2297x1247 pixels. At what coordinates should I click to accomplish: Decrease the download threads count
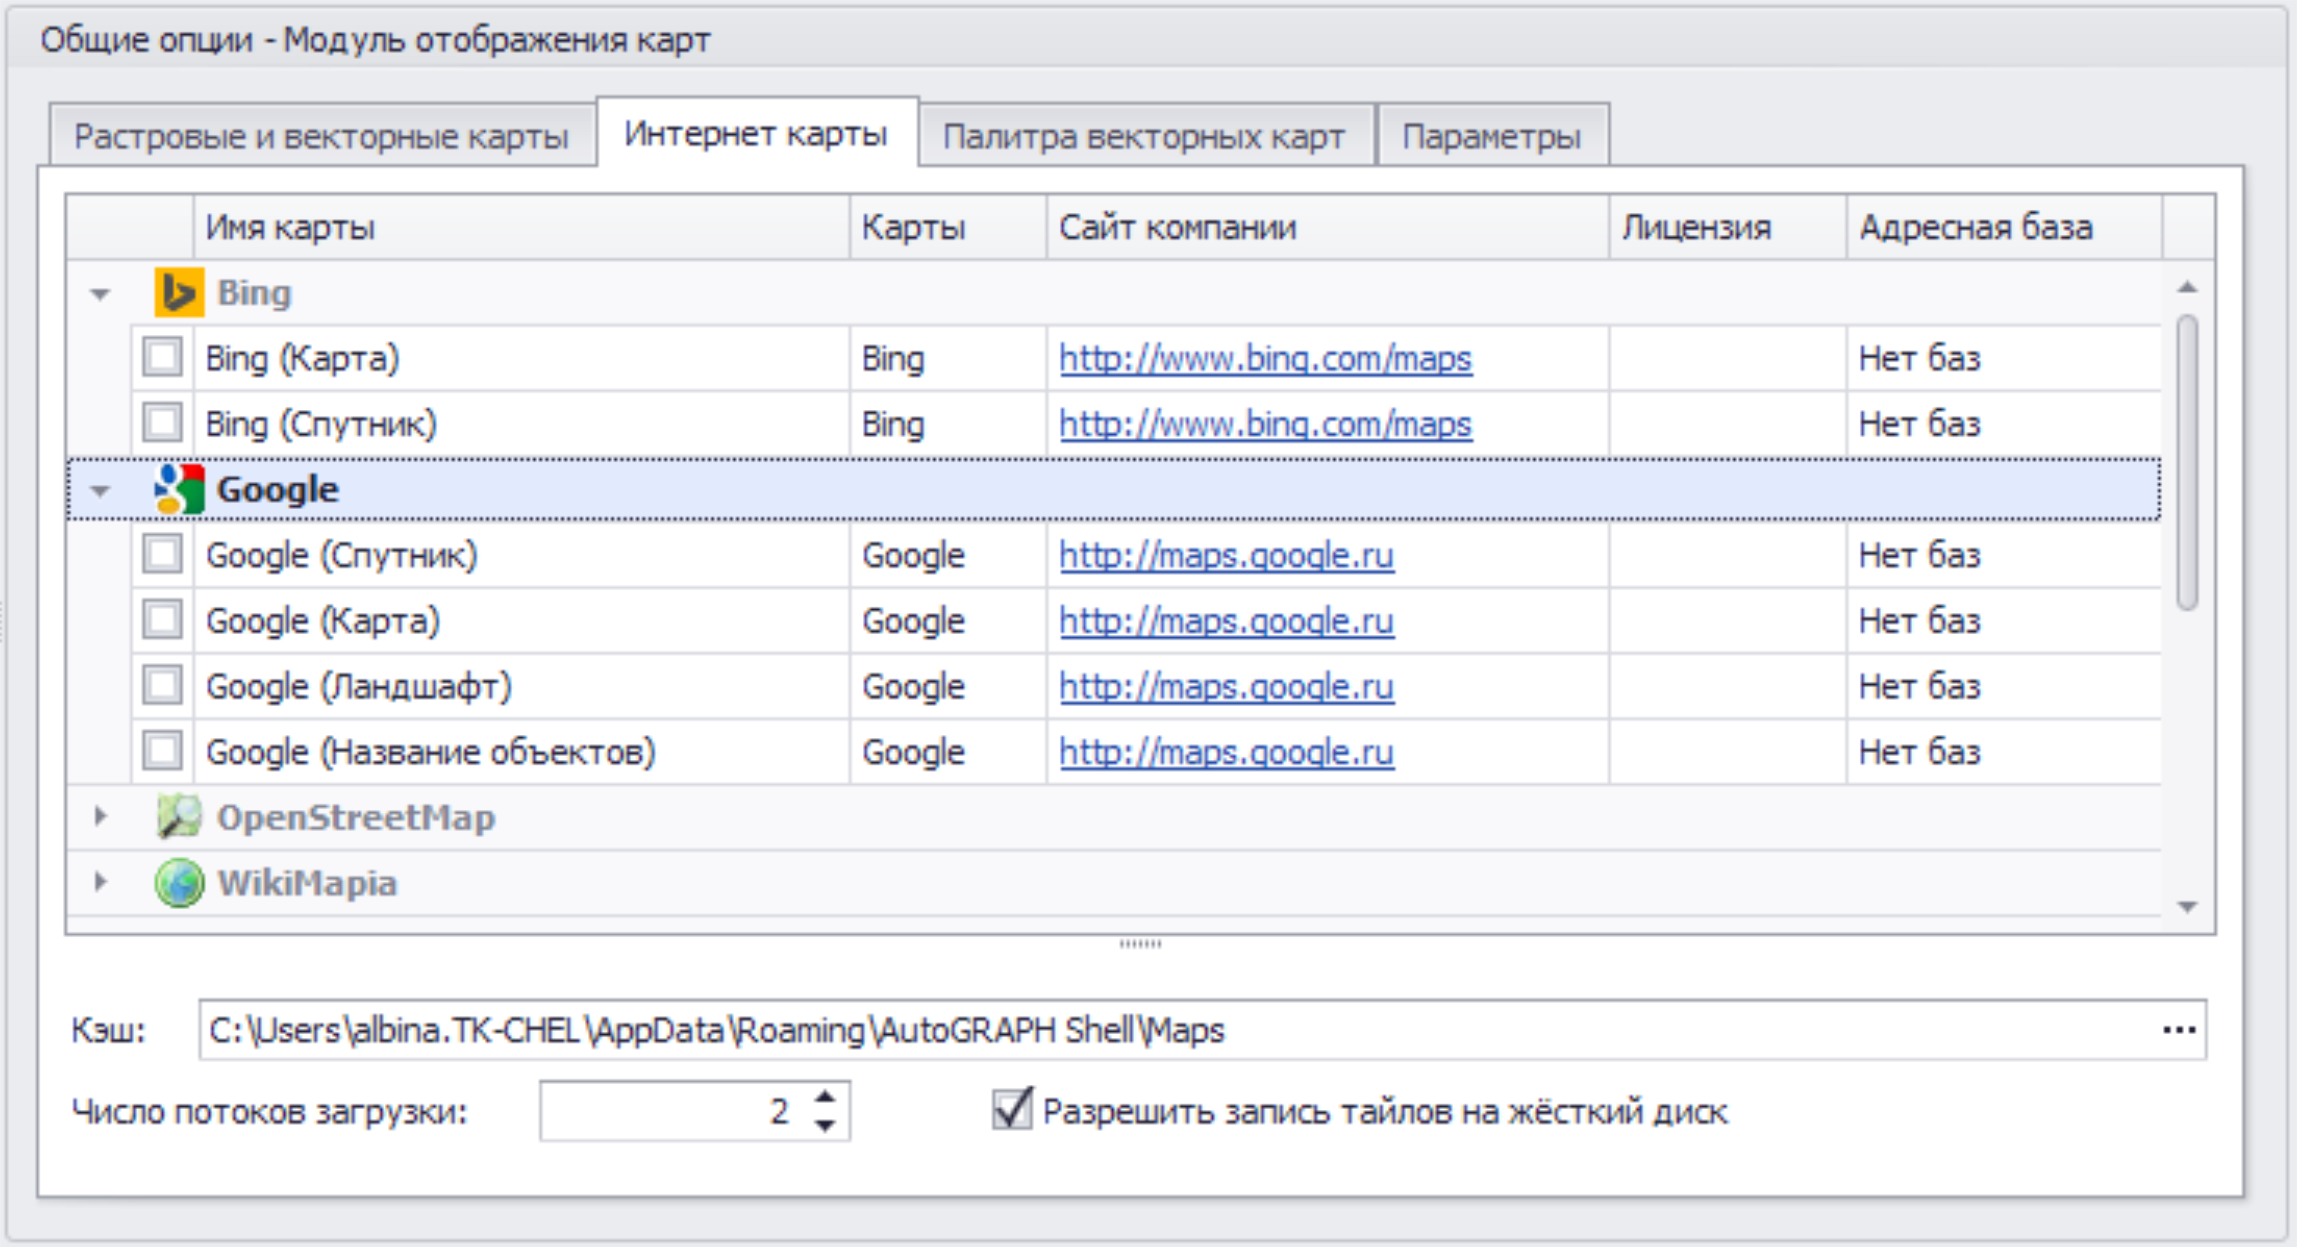point(825,1125)
